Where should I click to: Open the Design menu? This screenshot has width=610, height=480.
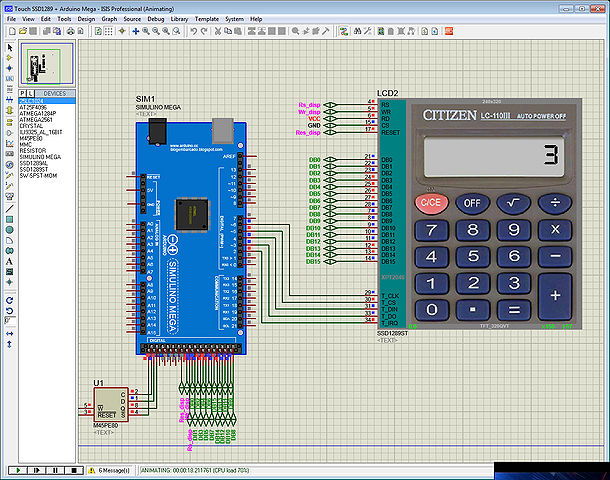86,19
